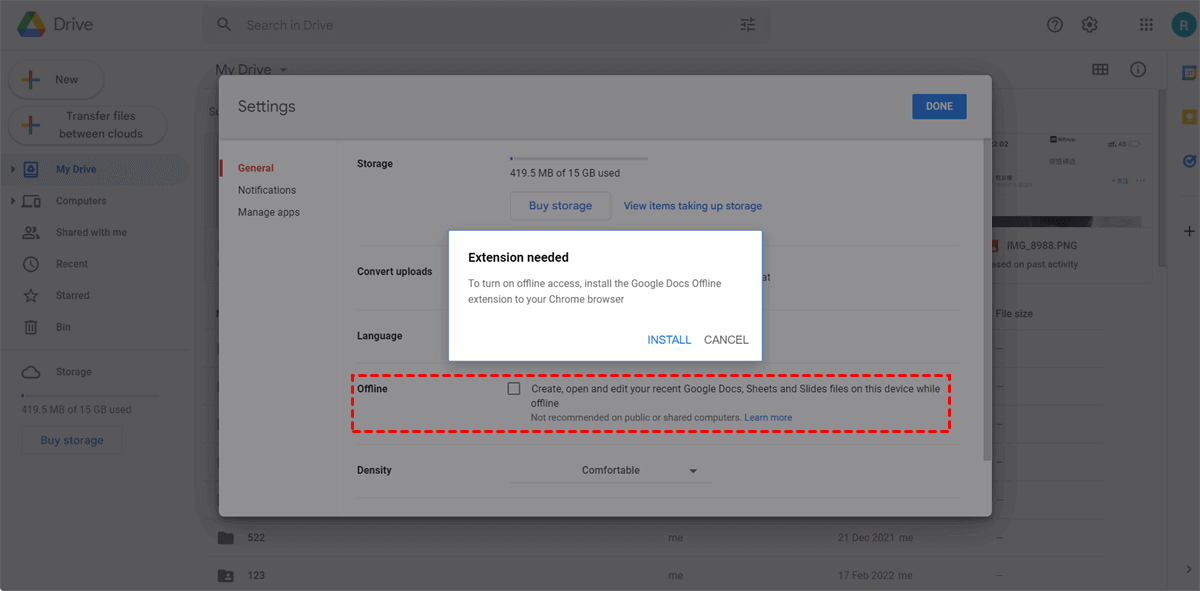The height and width of the screenshot is (591, 1200).
Task: Open Keep side panel icon
Action: 1189,116
